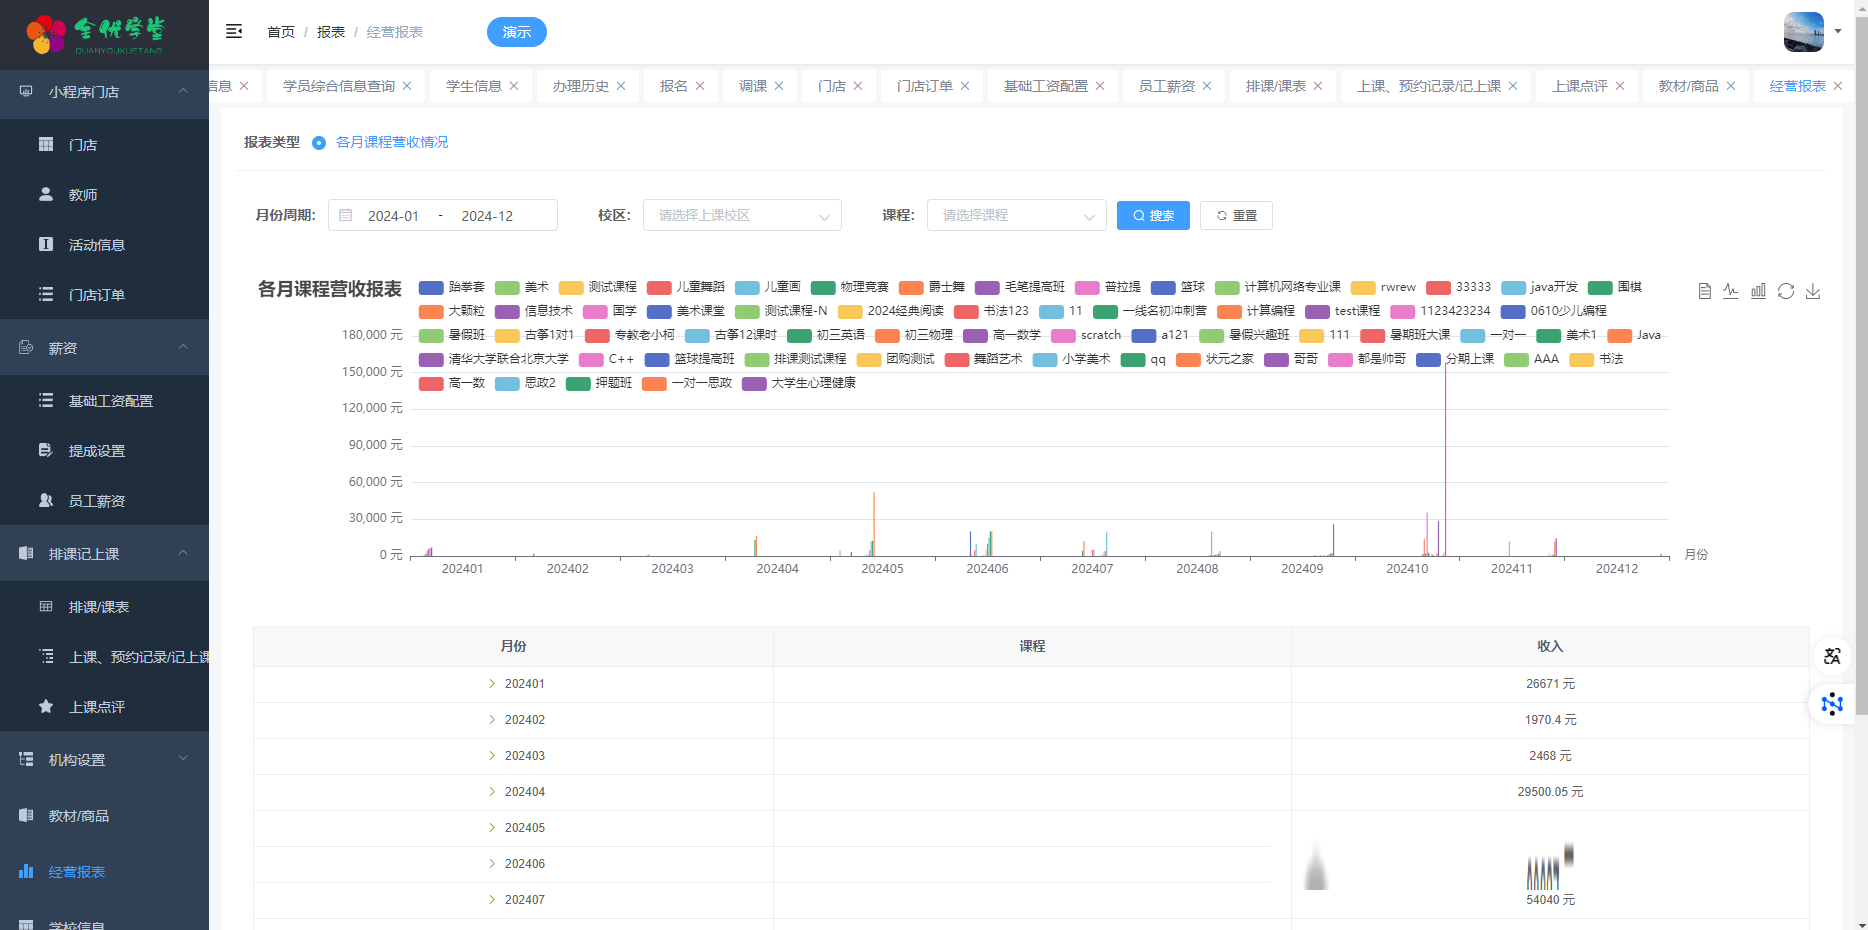The height and width of the screenshot is (930, 1868).
Task: Toggle the 信息技术 legend series
Action: (534, 311)
